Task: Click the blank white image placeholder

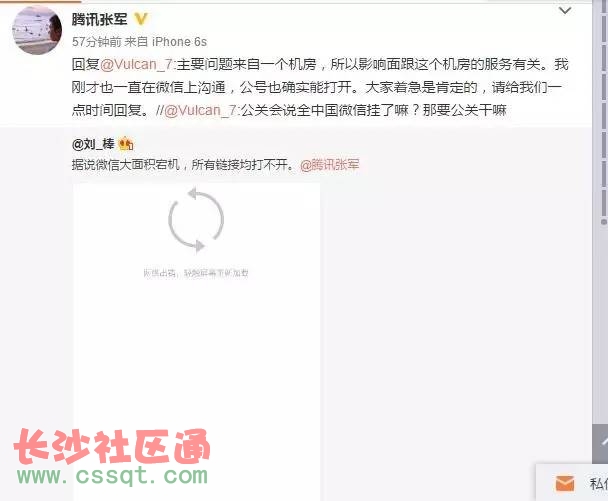Action: pyautogui.click(x=197, y=341)
